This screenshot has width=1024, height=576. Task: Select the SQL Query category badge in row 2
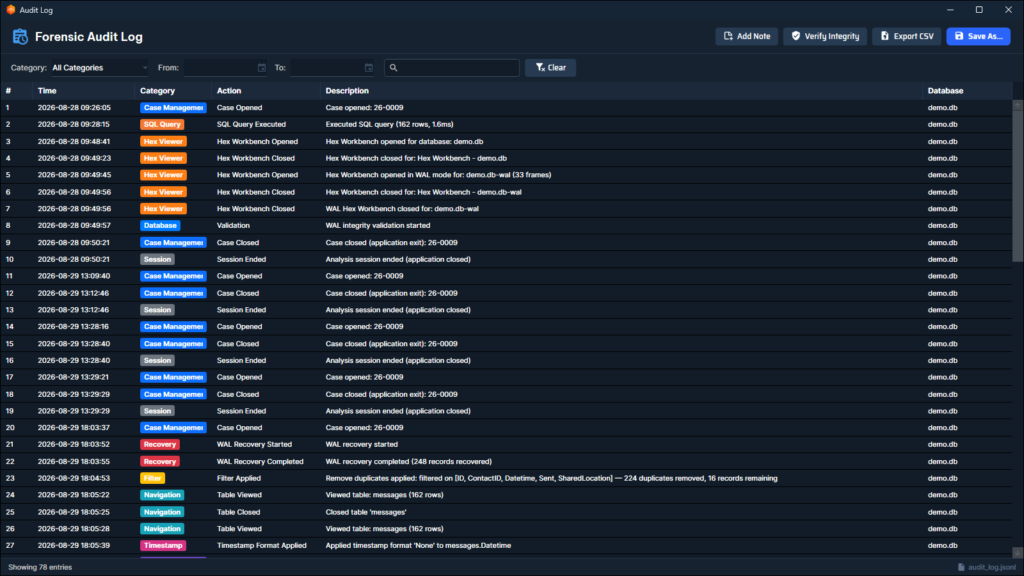tap(162, 124)
